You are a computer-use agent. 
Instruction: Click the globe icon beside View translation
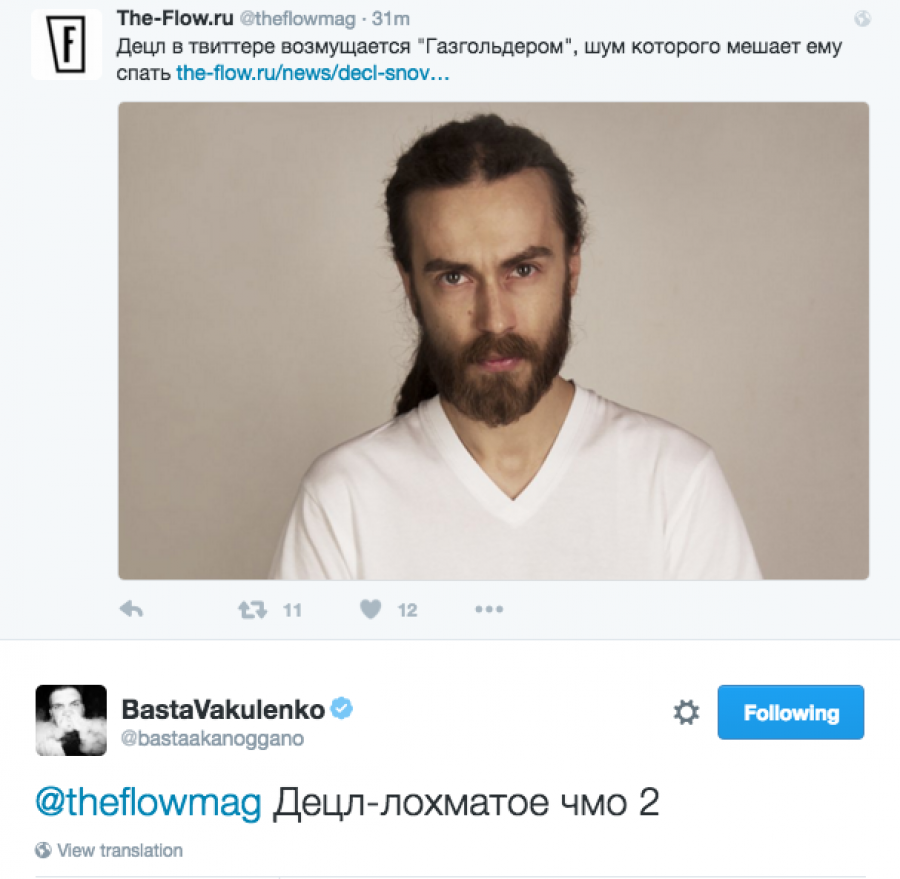tap(43, 850)
